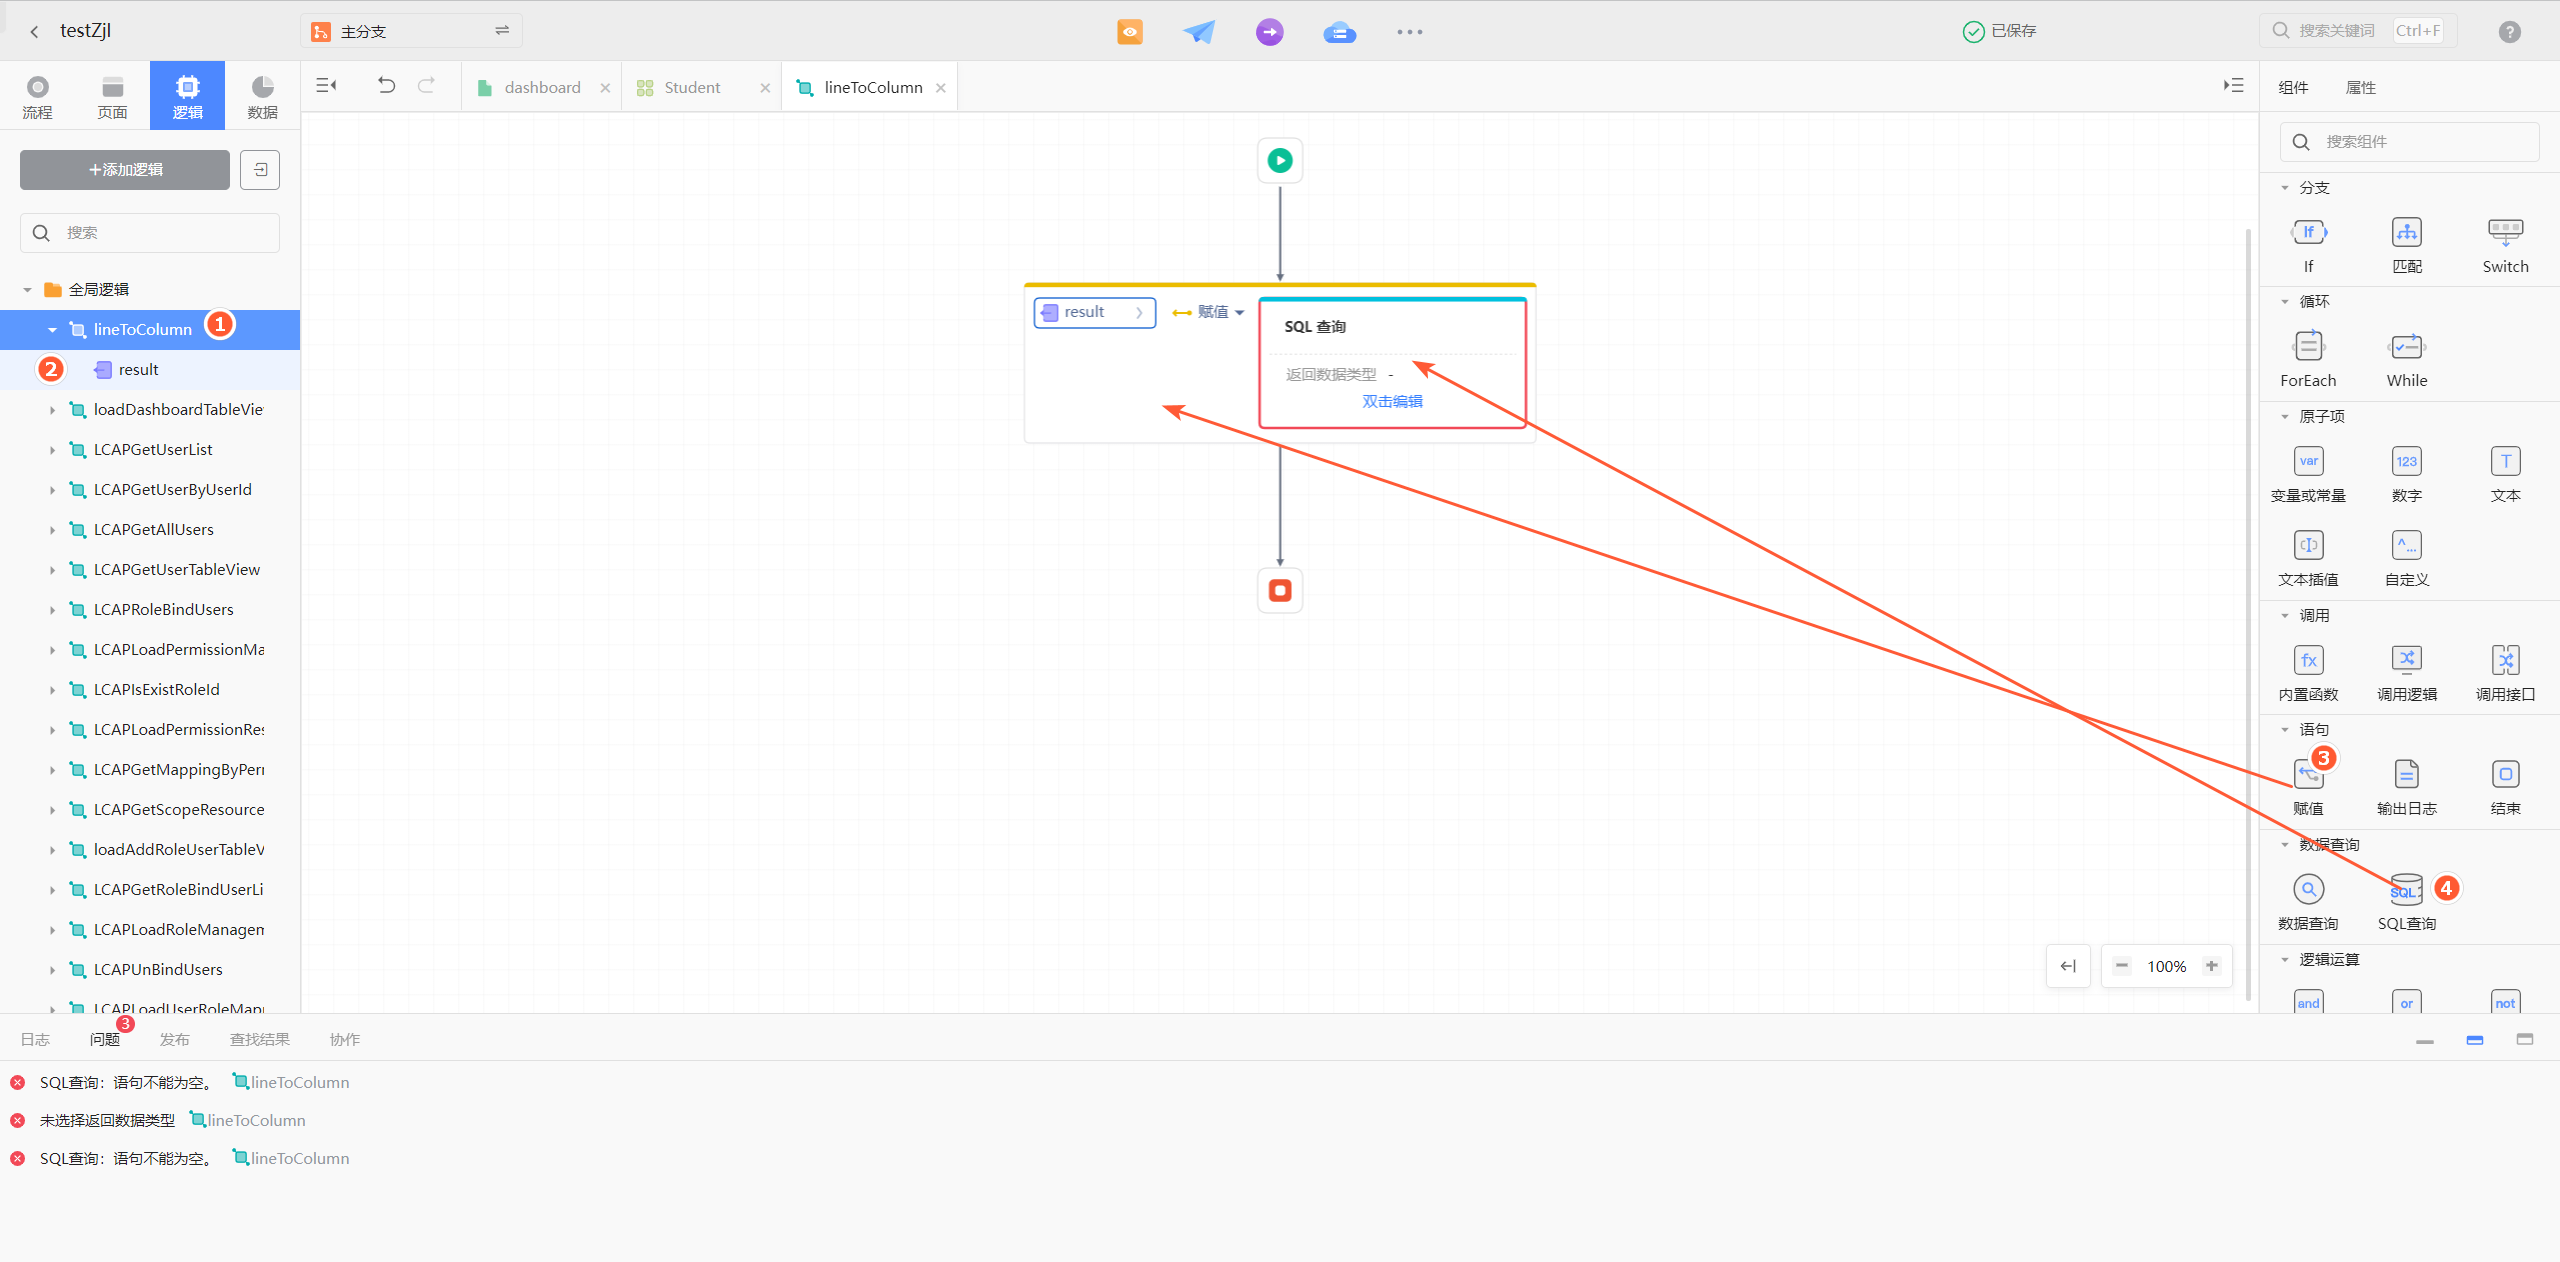Screen dimensions: 2560x1262
Task: Click 双击编辑 link in SQL node
Action: [x=1392, y=402]
